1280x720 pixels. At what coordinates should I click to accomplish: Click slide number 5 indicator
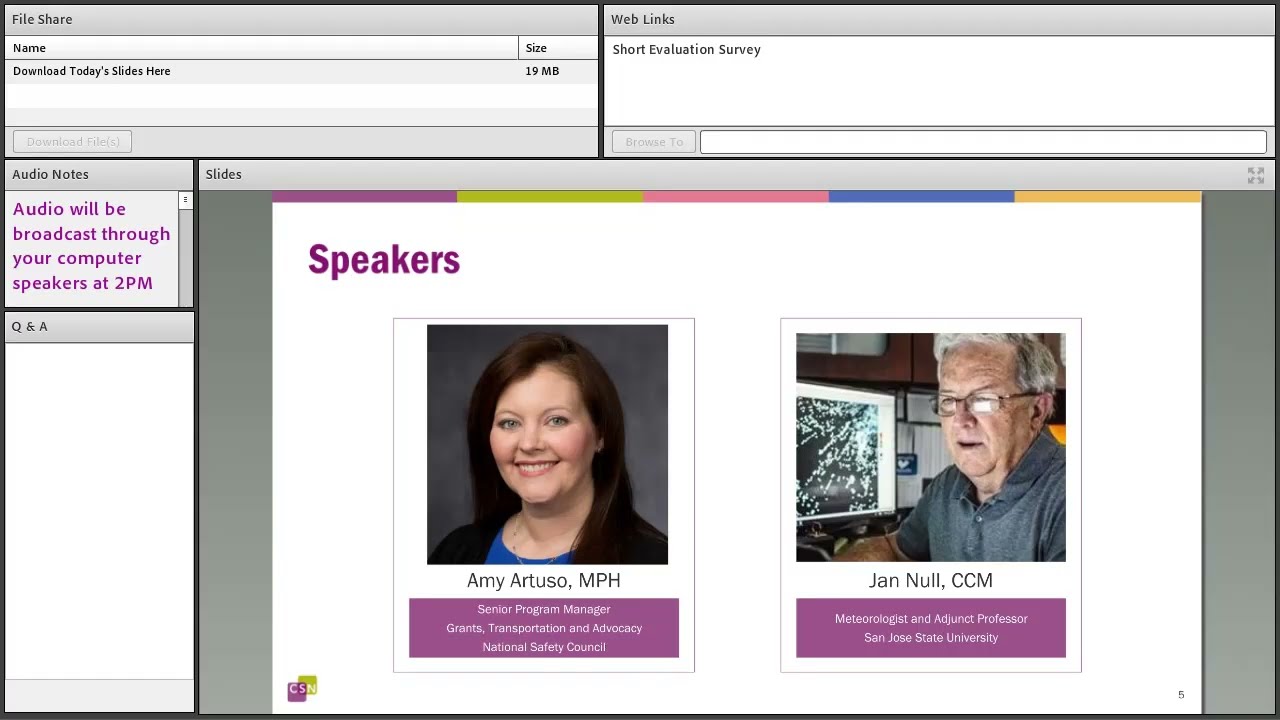pyautogui.click(x=1181, y=695)
